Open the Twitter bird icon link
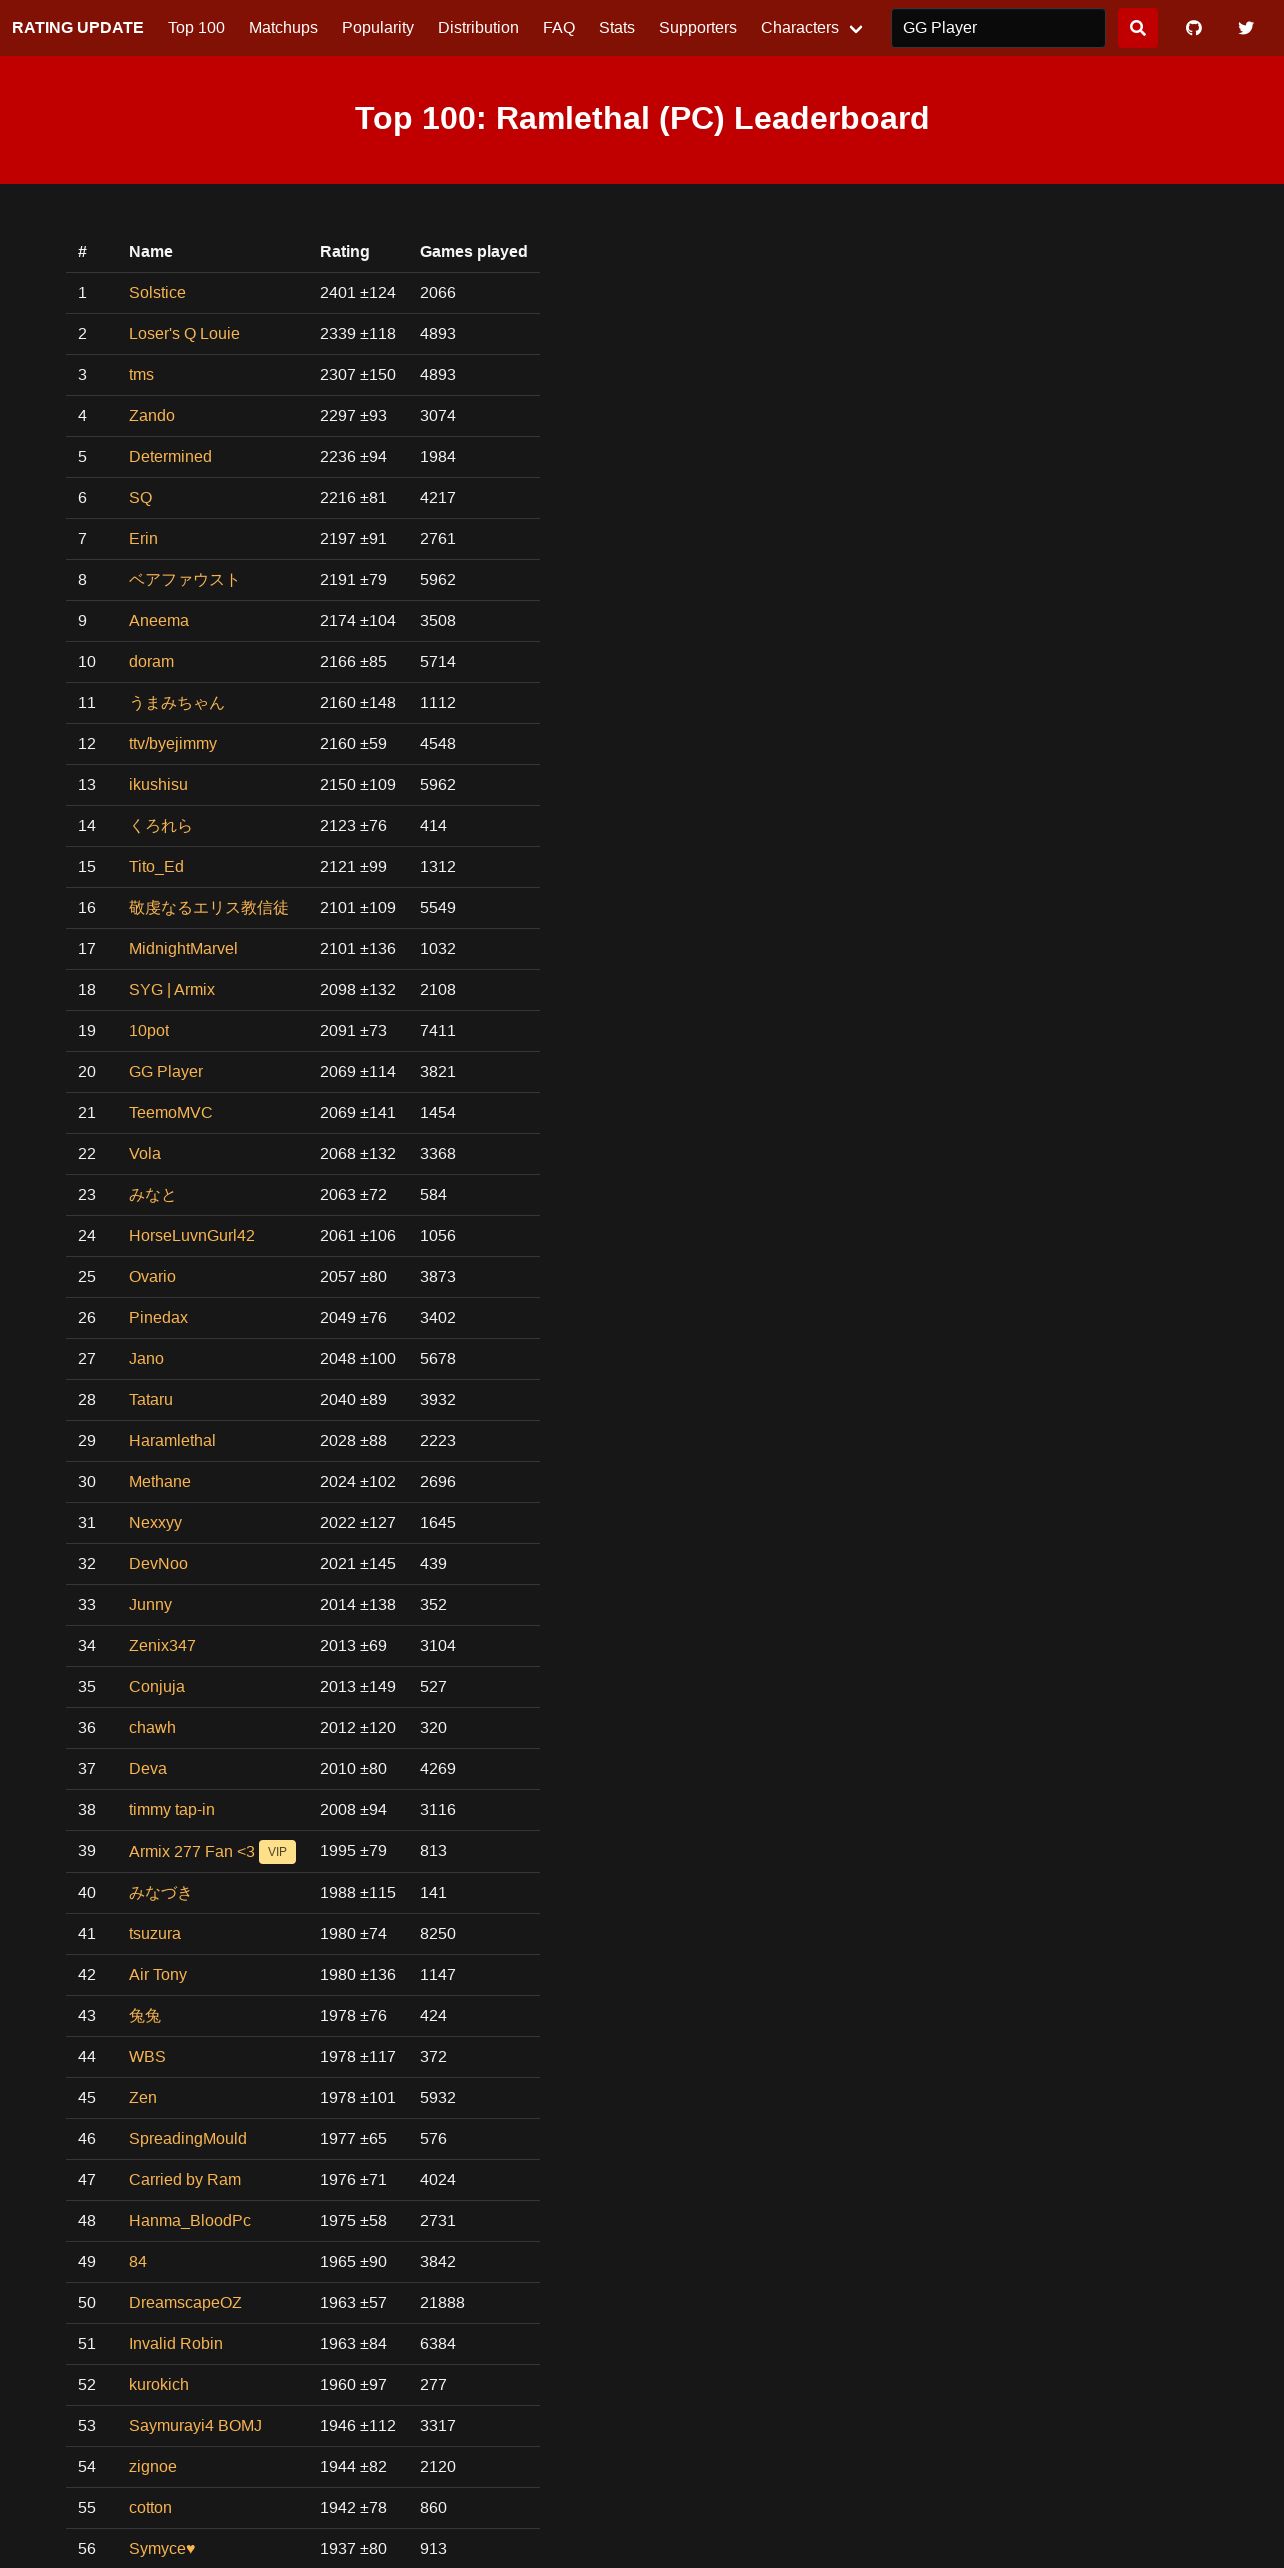Image resolution: width=1284 pixels, height=2568 pixels. pos(1245,28)
